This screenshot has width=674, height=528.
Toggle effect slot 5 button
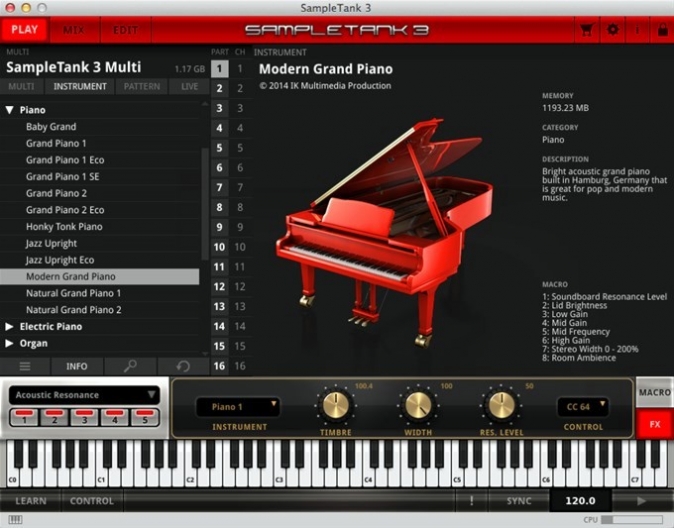click(x=145, y=417)
